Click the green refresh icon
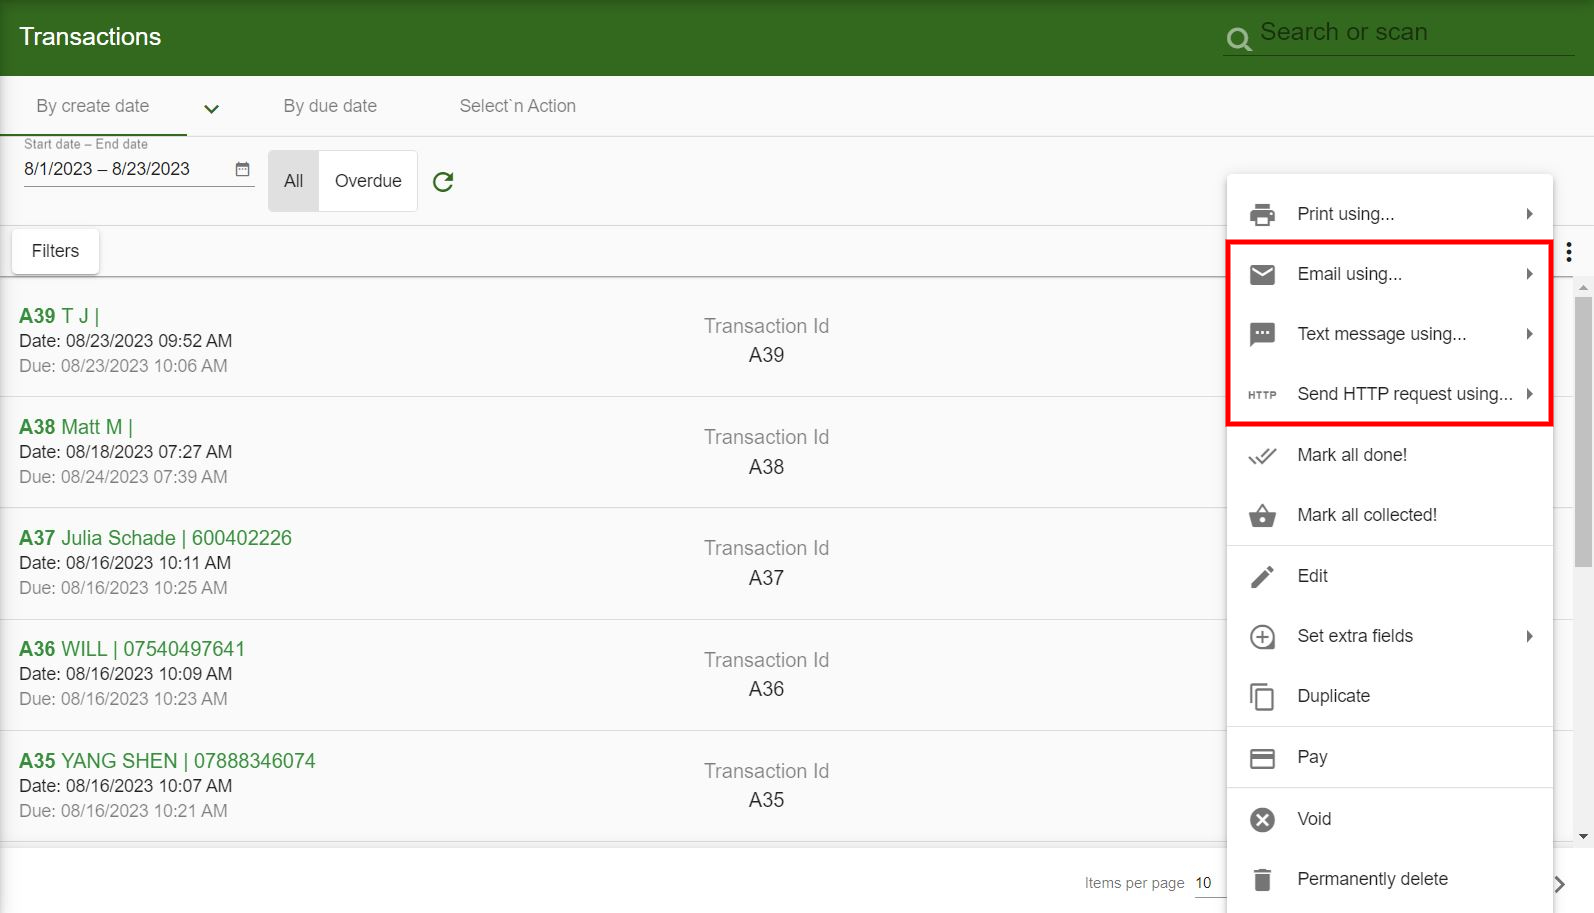The width and height of the screenshot is (1594, 913). pos(443,182)
